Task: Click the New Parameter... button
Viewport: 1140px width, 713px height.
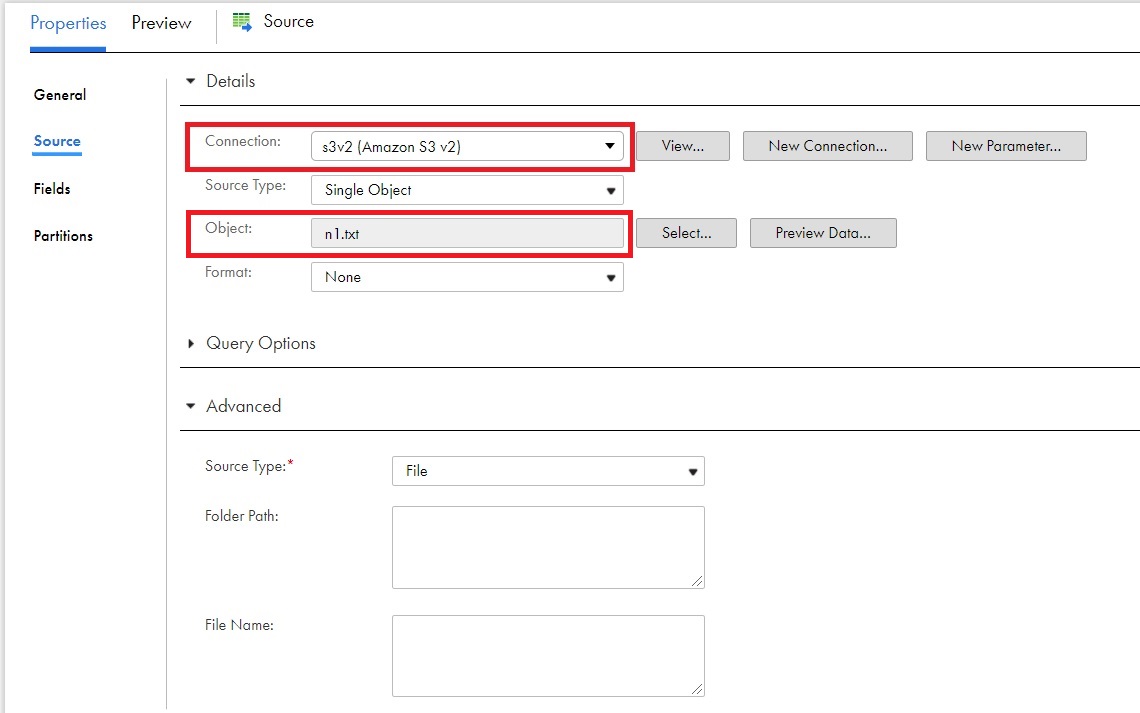Action: 1006,146
